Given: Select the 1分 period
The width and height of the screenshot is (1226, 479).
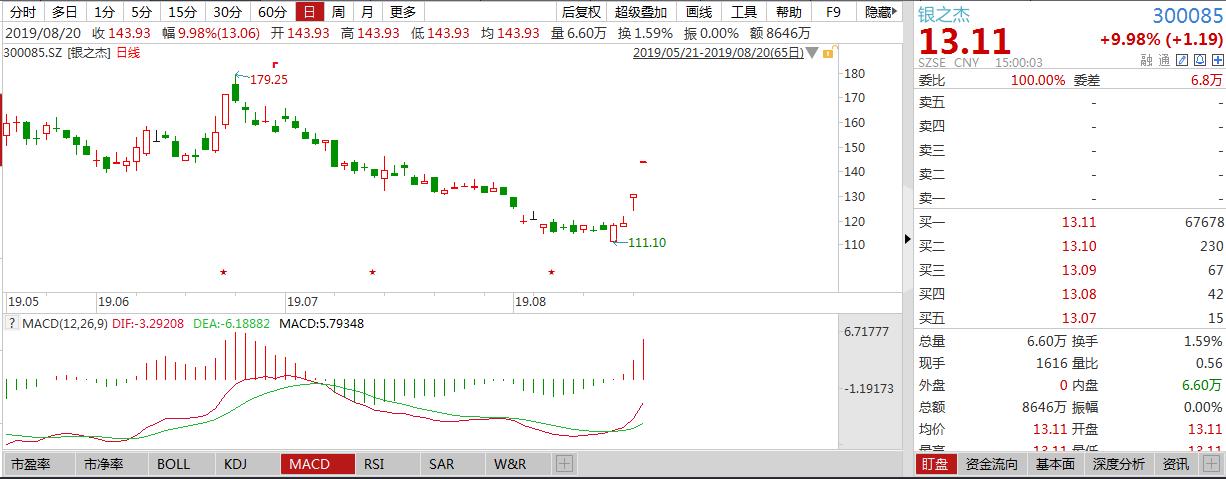Looking at the screenshot, I should pyautogui.click(x=104, y=12).
